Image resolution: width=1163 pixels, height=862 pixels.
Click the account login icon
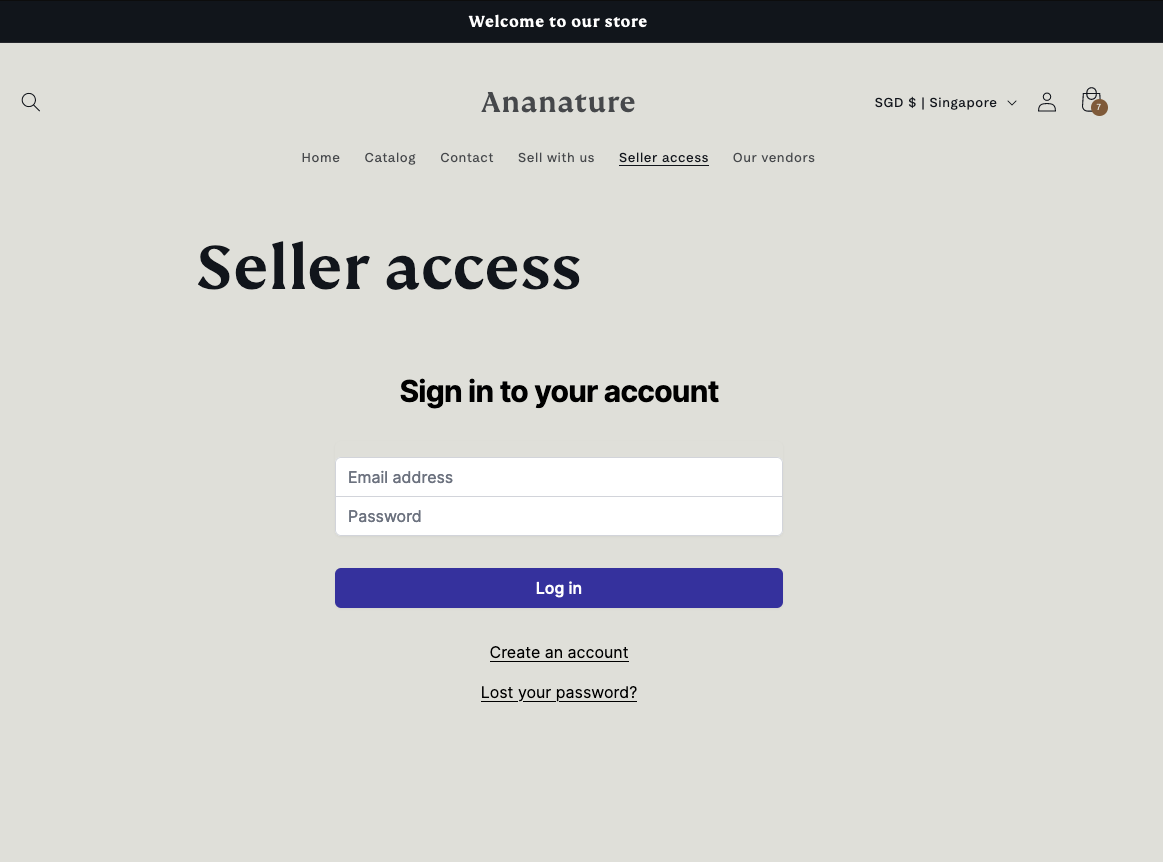(x=1047, y=102)
